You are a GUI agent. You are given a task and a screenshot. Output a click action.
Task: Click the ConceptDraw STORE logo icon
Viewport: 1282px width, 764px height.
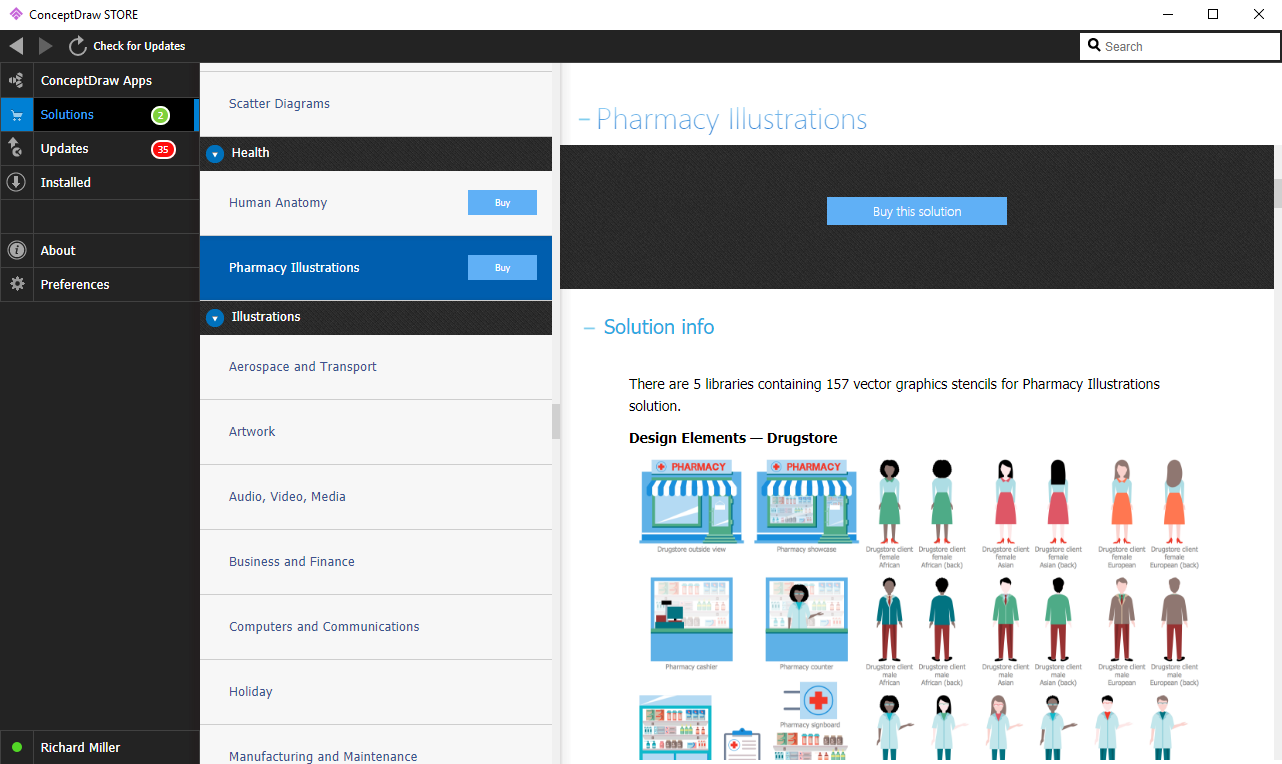point(15,15)
